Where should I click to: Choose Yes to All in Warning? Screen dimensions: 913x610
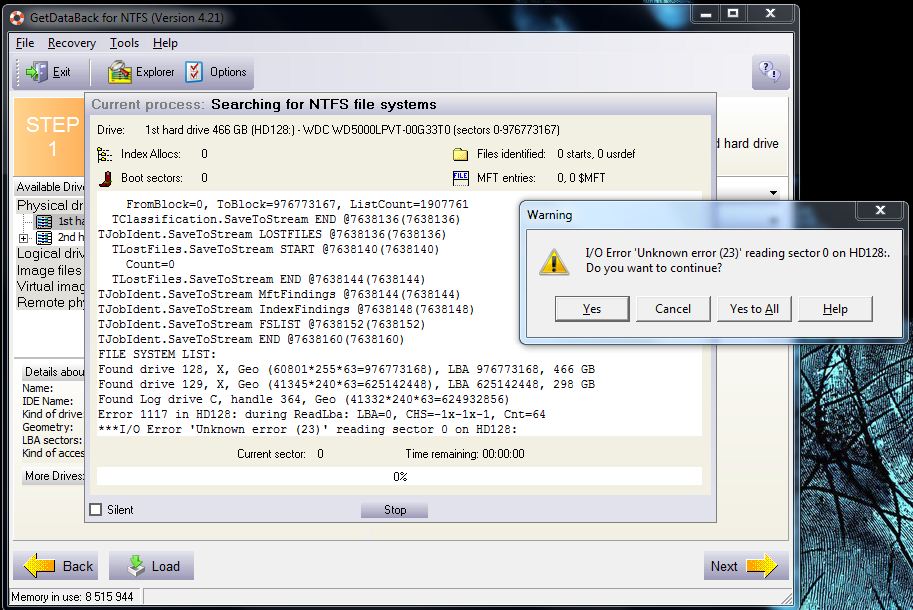(755, 309)
